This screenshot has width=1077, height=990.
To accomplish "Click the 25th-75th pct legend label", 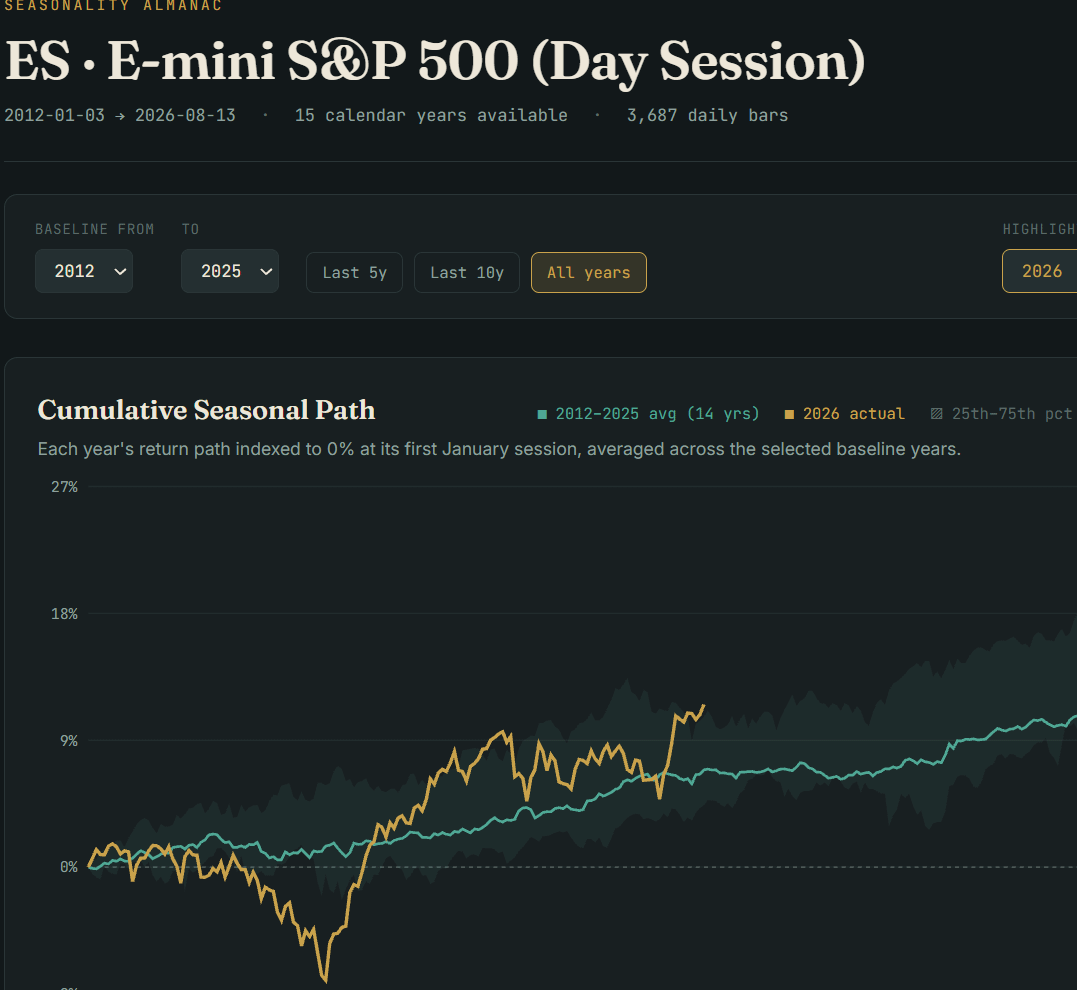I will pyautogui.click(x=1012, y=414).
